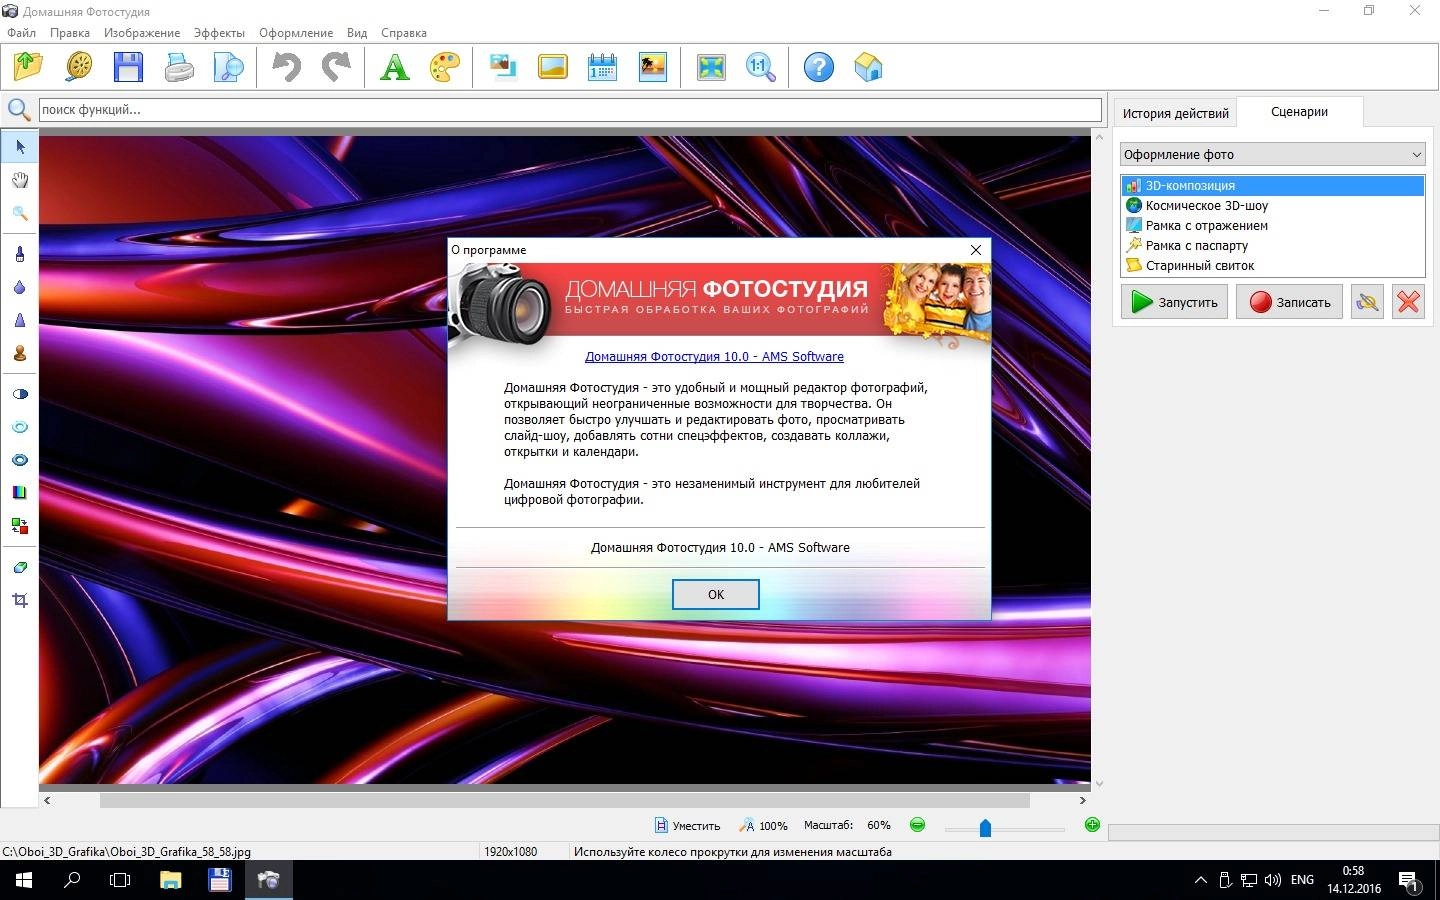The image size is (1440, 900).
Task: Open the Файл menu
Action: coord(21,33)
